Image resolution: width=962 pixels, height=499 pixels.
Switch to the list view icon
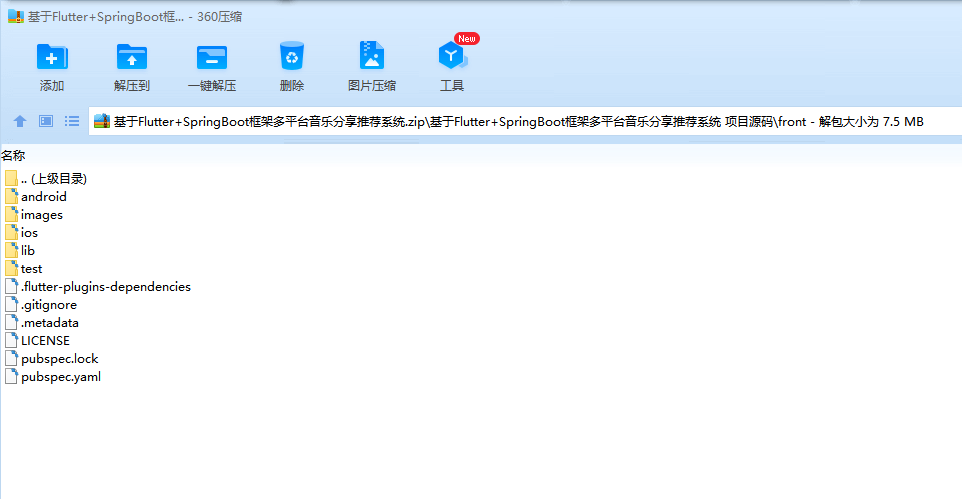click(72, 121)
